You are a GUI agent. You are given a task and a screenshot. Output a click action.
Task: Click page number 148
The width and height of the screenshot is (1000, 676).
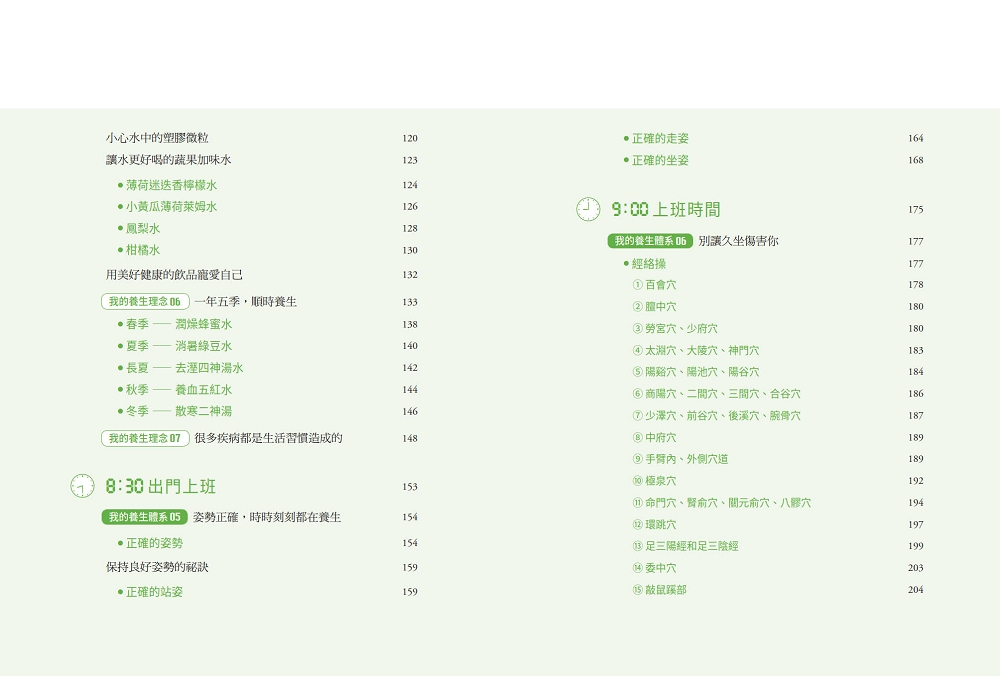point(410,439)
